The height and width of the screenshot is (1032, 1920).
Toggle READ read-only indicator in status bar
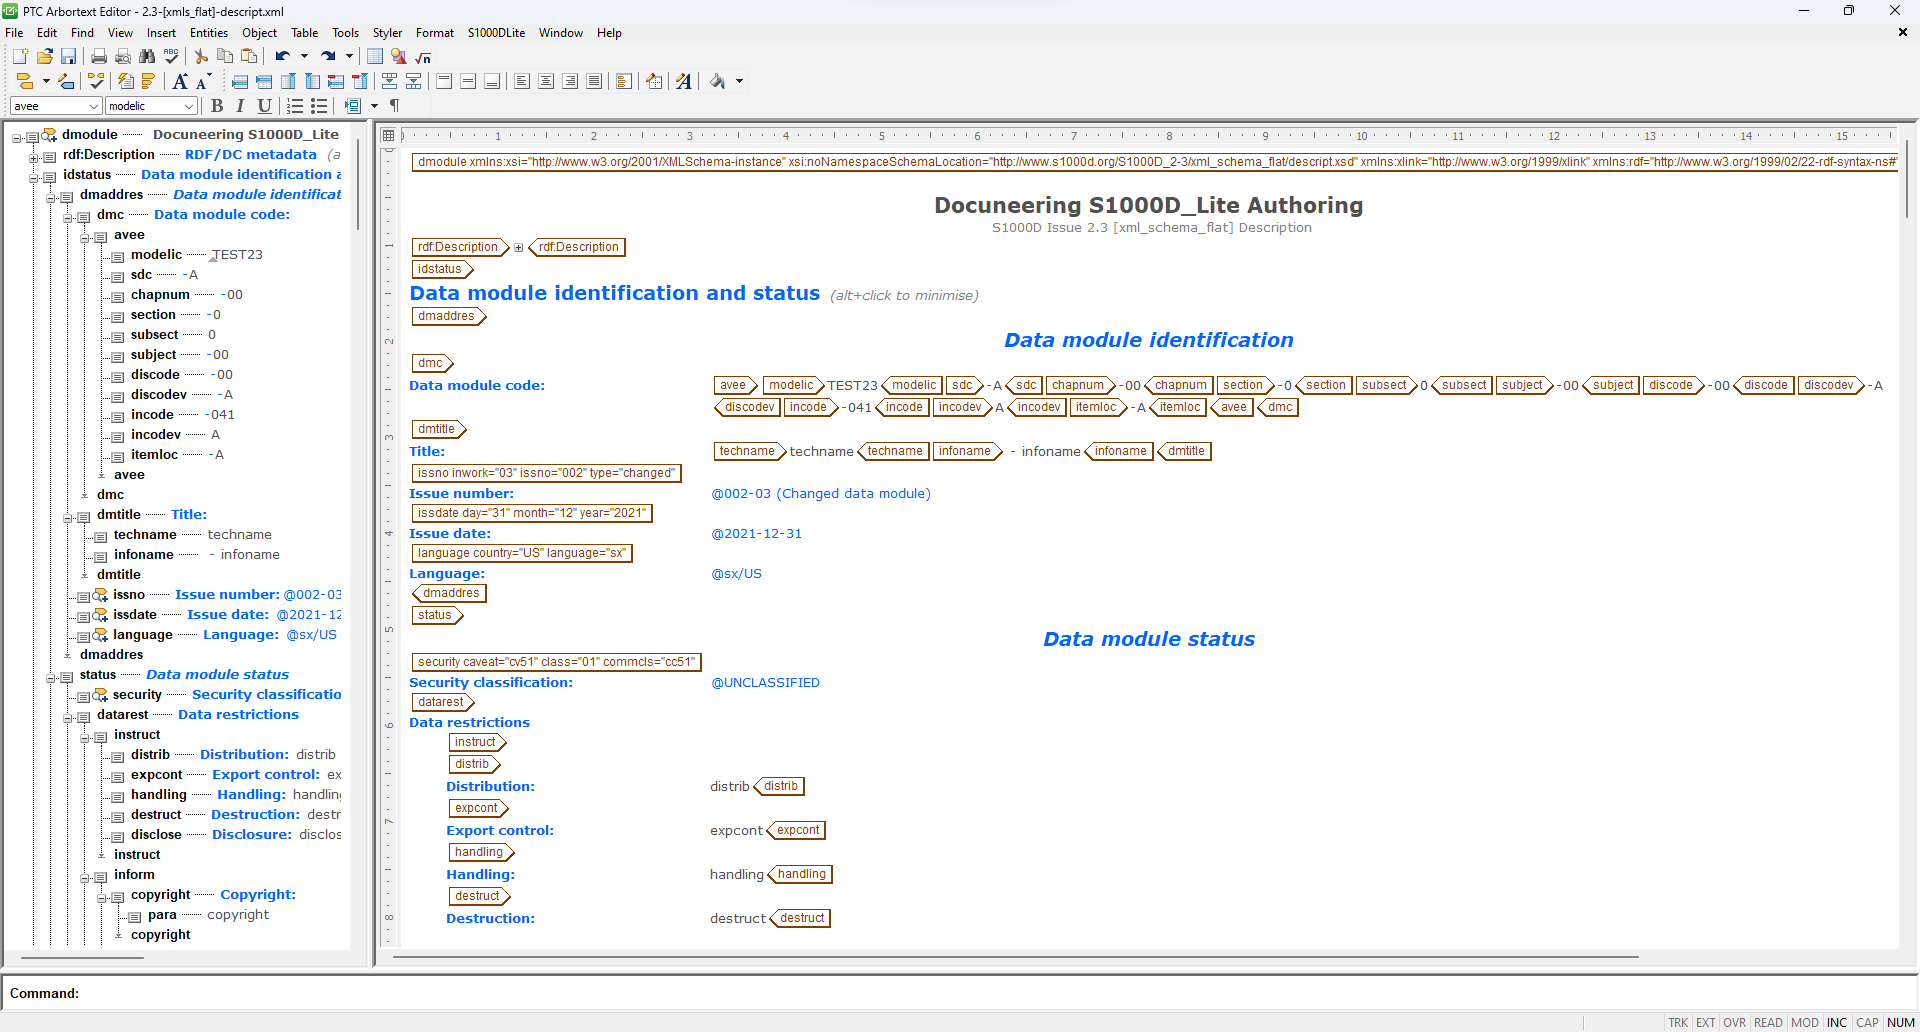click(x=1768, y=1022)
